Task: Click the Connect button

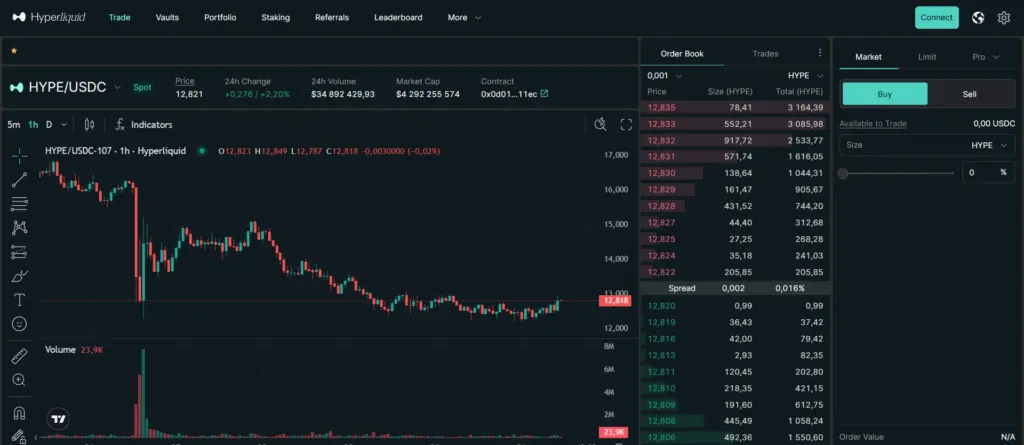Action: tap(936, 18)
